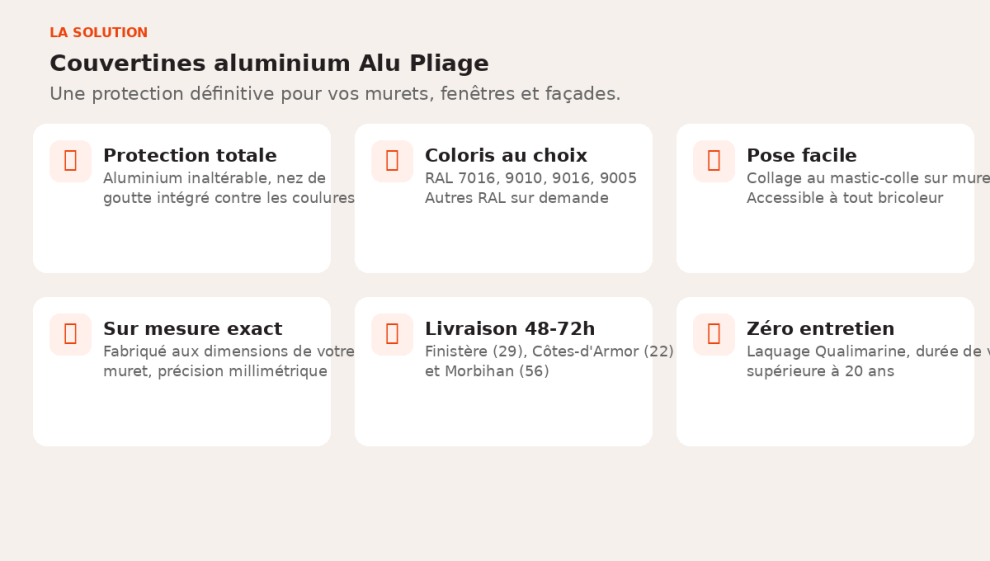Click the icon beside Zéro entretien
This screenshot has height=561, width=990.
coord(714,334)
